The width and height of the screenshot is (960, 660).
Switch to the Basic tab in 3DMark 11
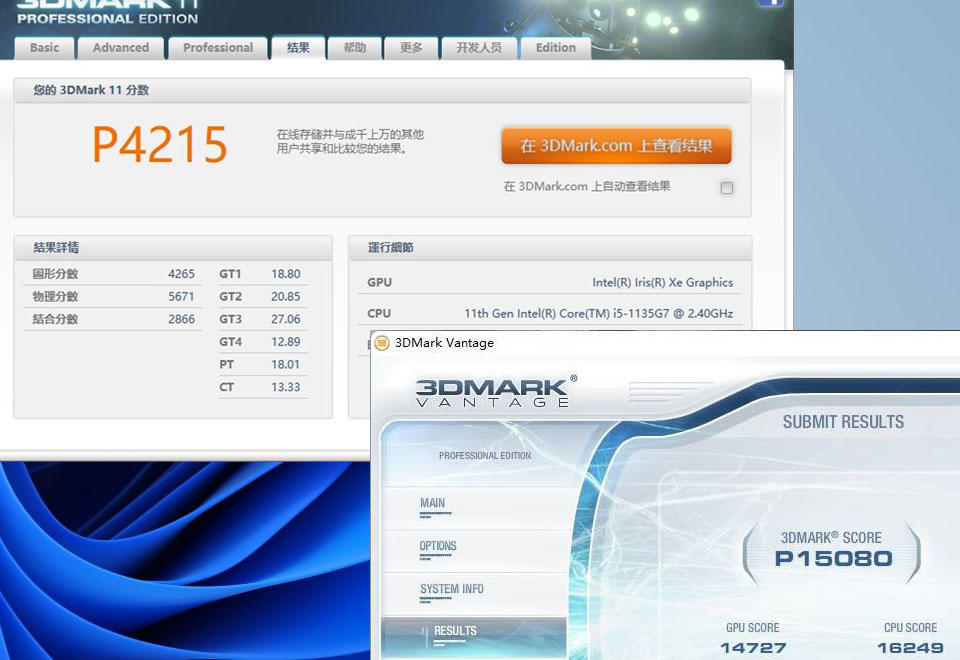45,48
